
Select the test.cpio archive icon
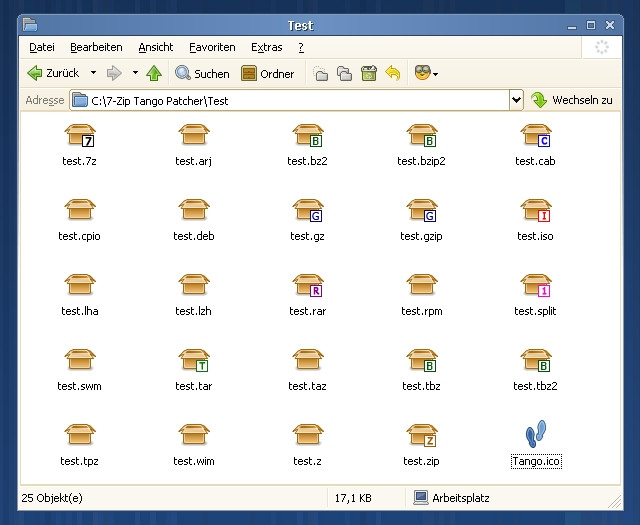click(80, 210)
